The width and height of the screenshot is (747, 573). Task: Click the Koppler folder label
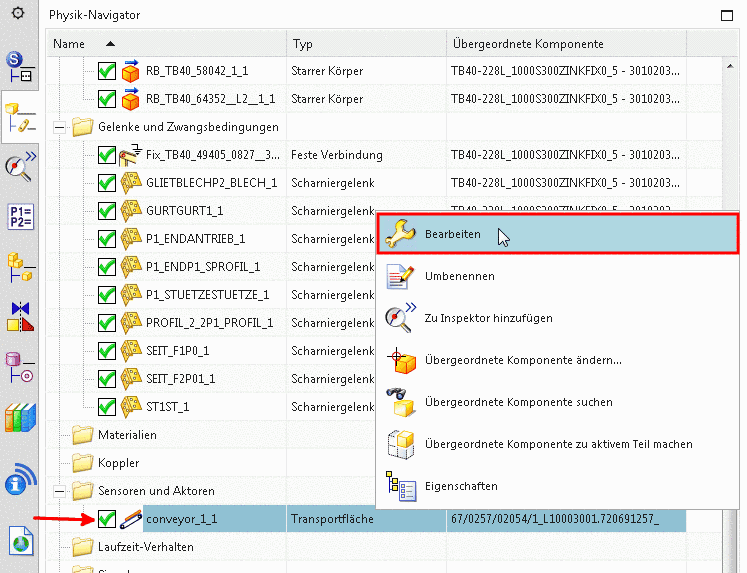pyautogui.click(x=119, y=463)
